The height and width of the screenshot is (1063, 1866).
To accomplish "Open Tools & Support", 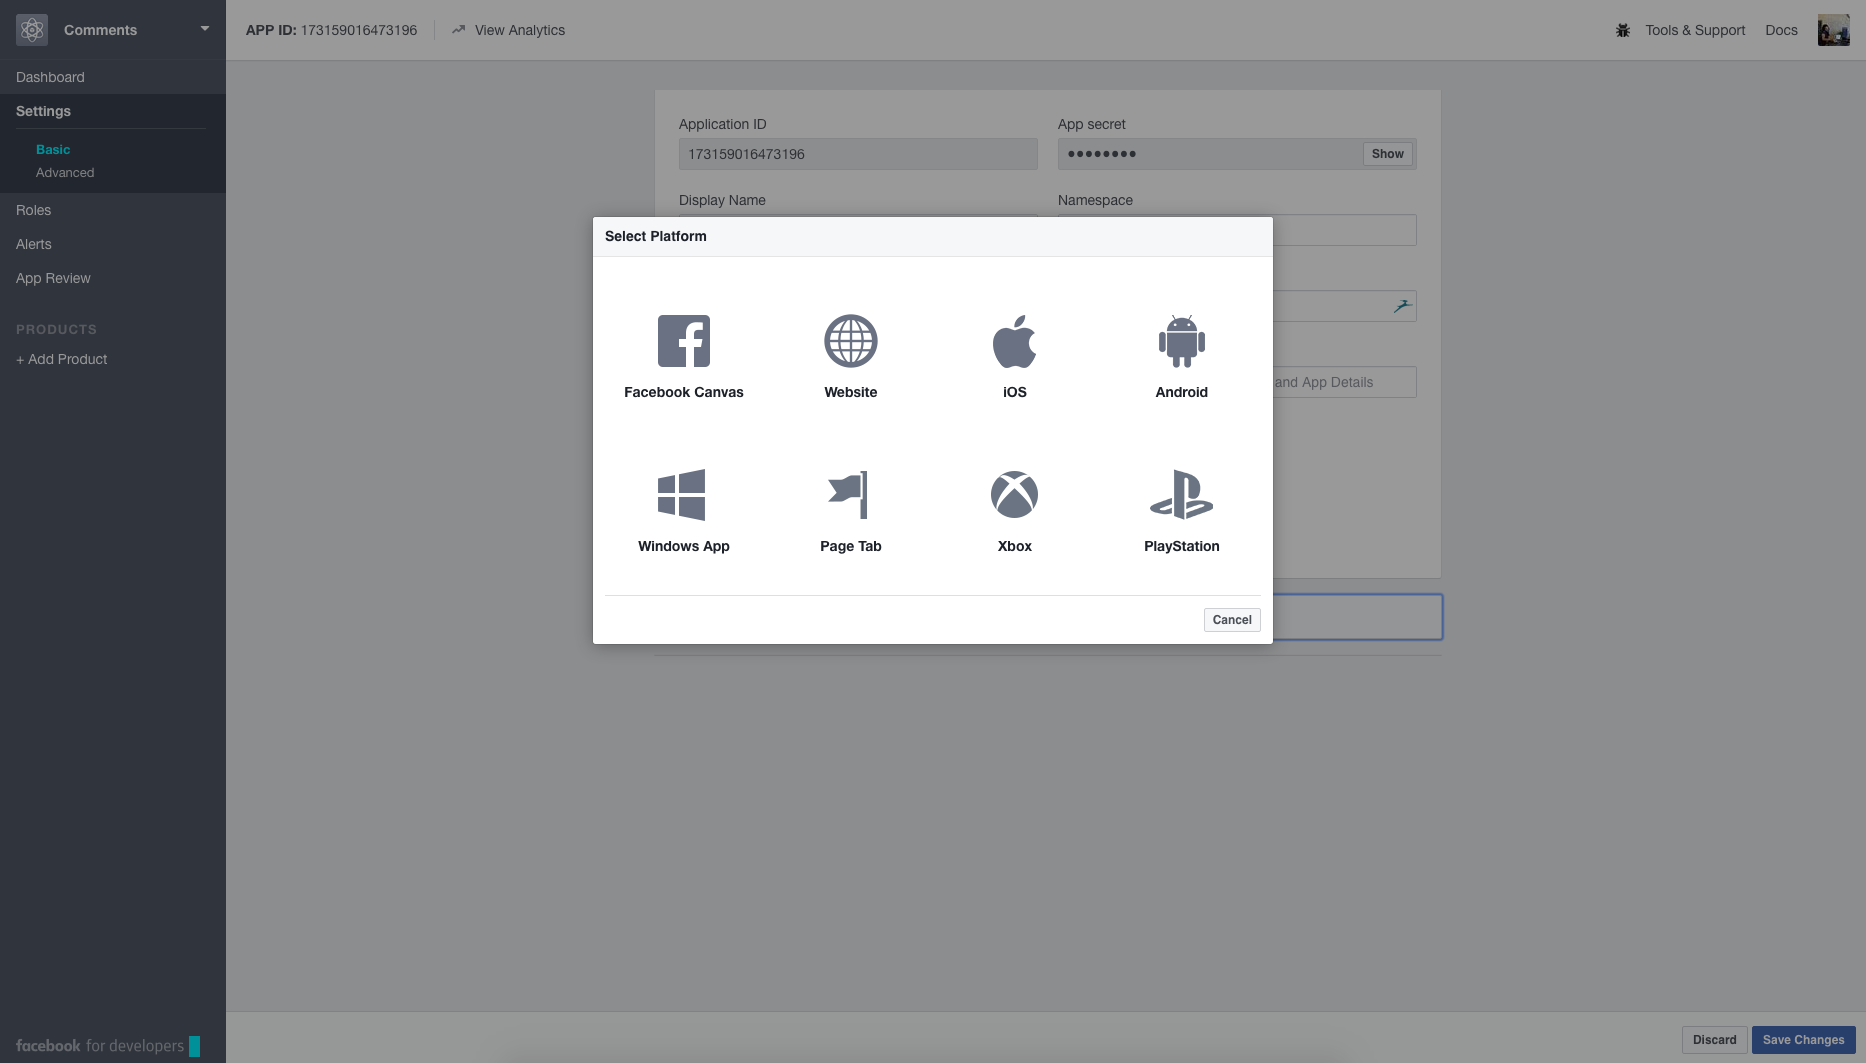I will [x=1695, y=30].
